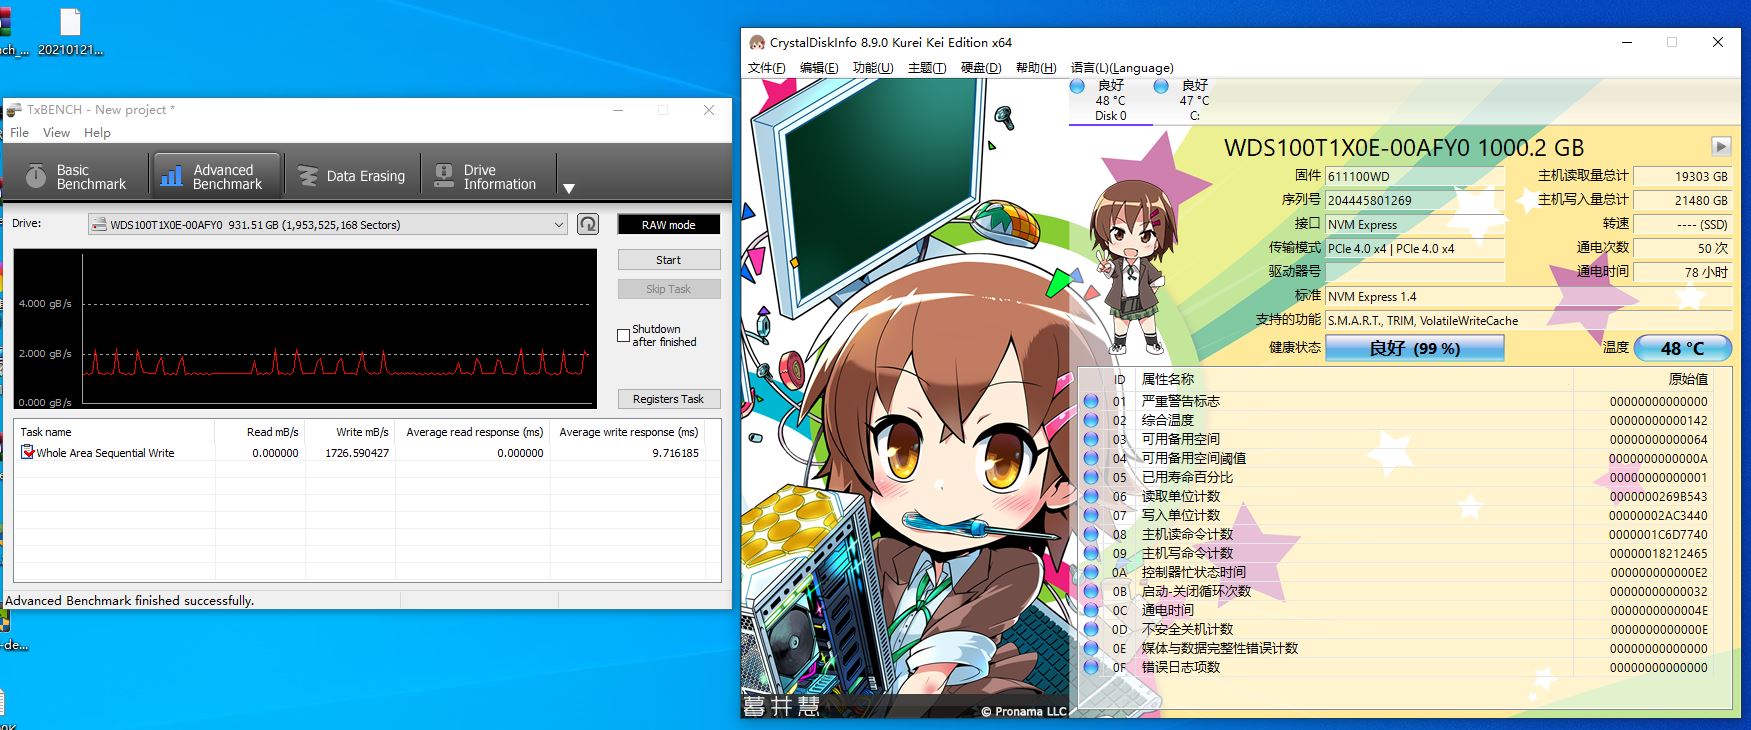Viewport: 1751px width, 730px height.
Task: Open CrystalDiskInfo 编辑(E) menu
Action: click(819, 68)
